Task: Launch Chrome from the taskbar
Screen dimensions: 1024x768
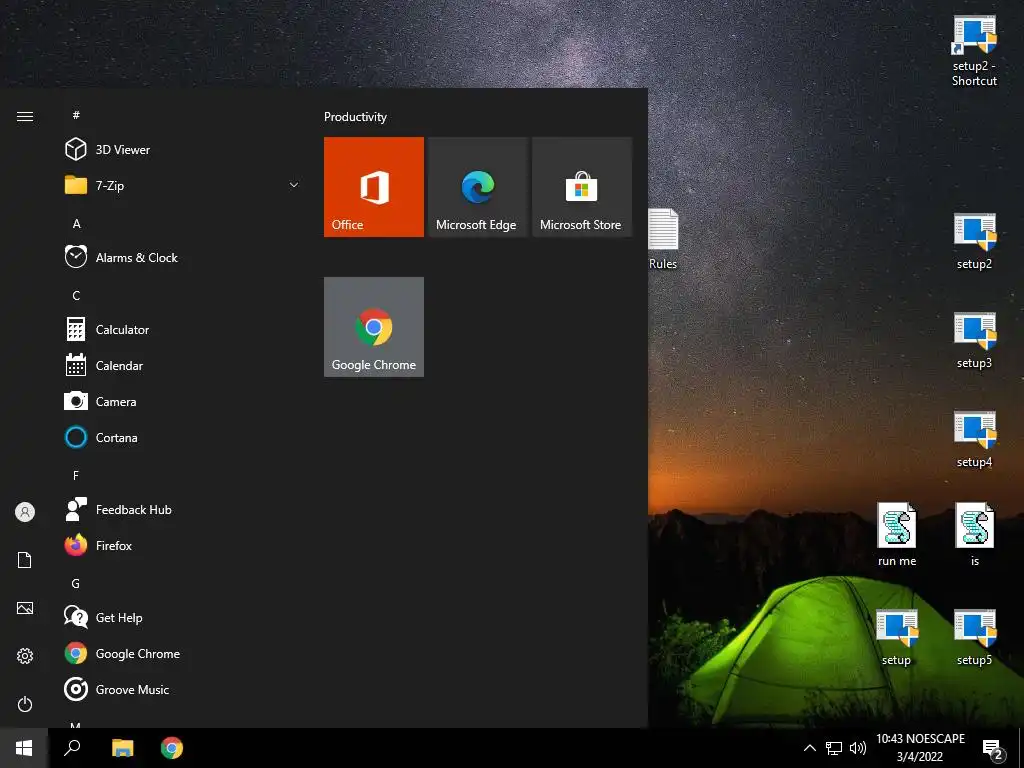Action: pyautogui.click(x=172, y=748)
